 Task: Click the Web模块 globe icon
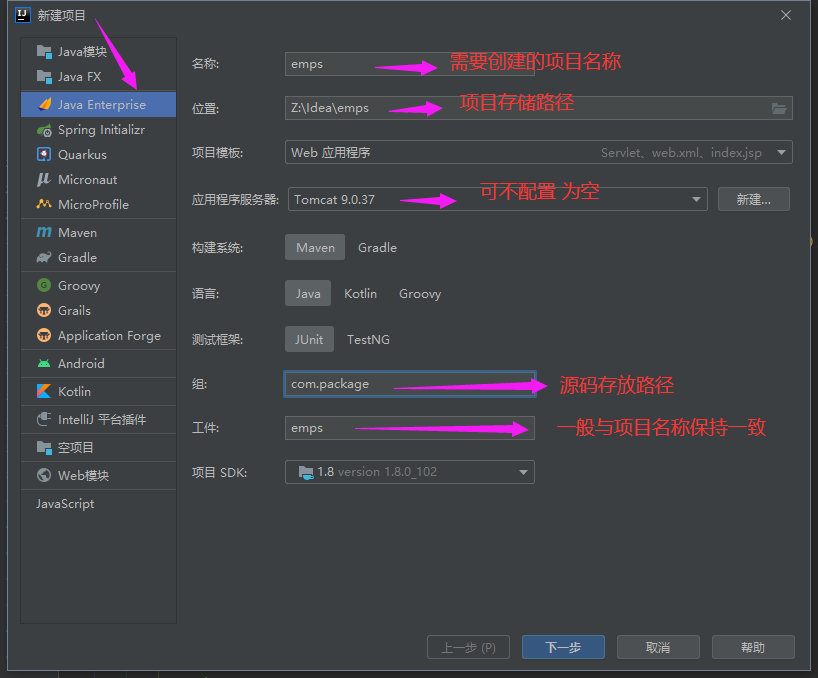pyautogui.click(x=44, y=475)
